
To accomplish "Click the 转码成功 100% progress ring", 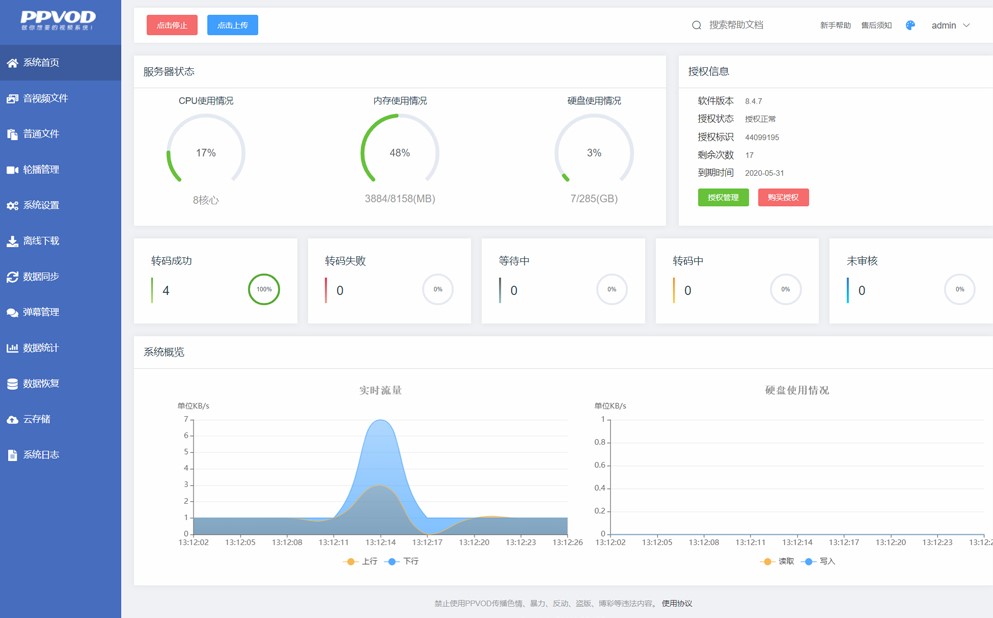I will 264,290.
